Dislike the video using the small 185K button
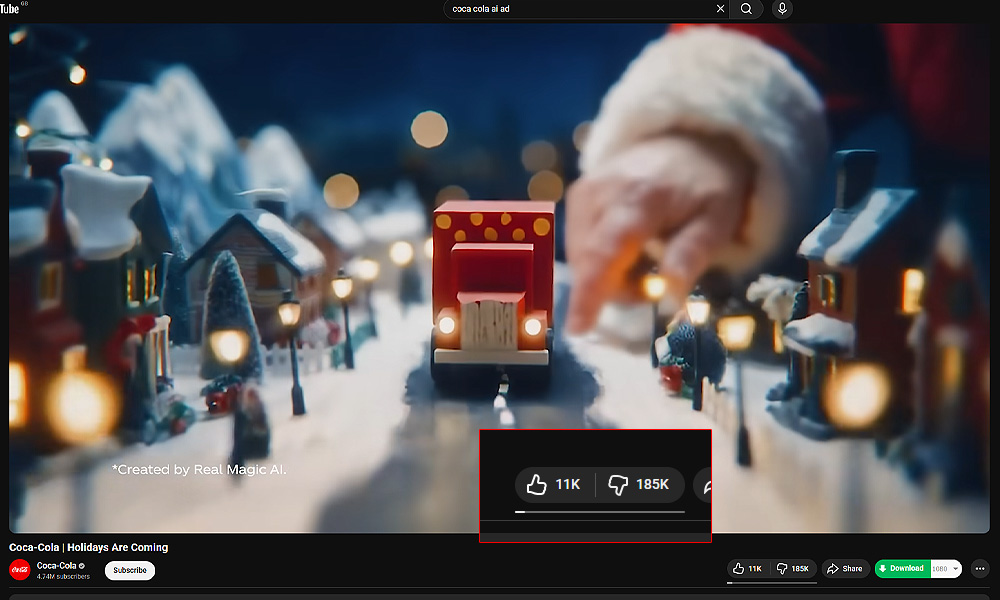This screenshot has height=600, width=1000. [793, 569]
